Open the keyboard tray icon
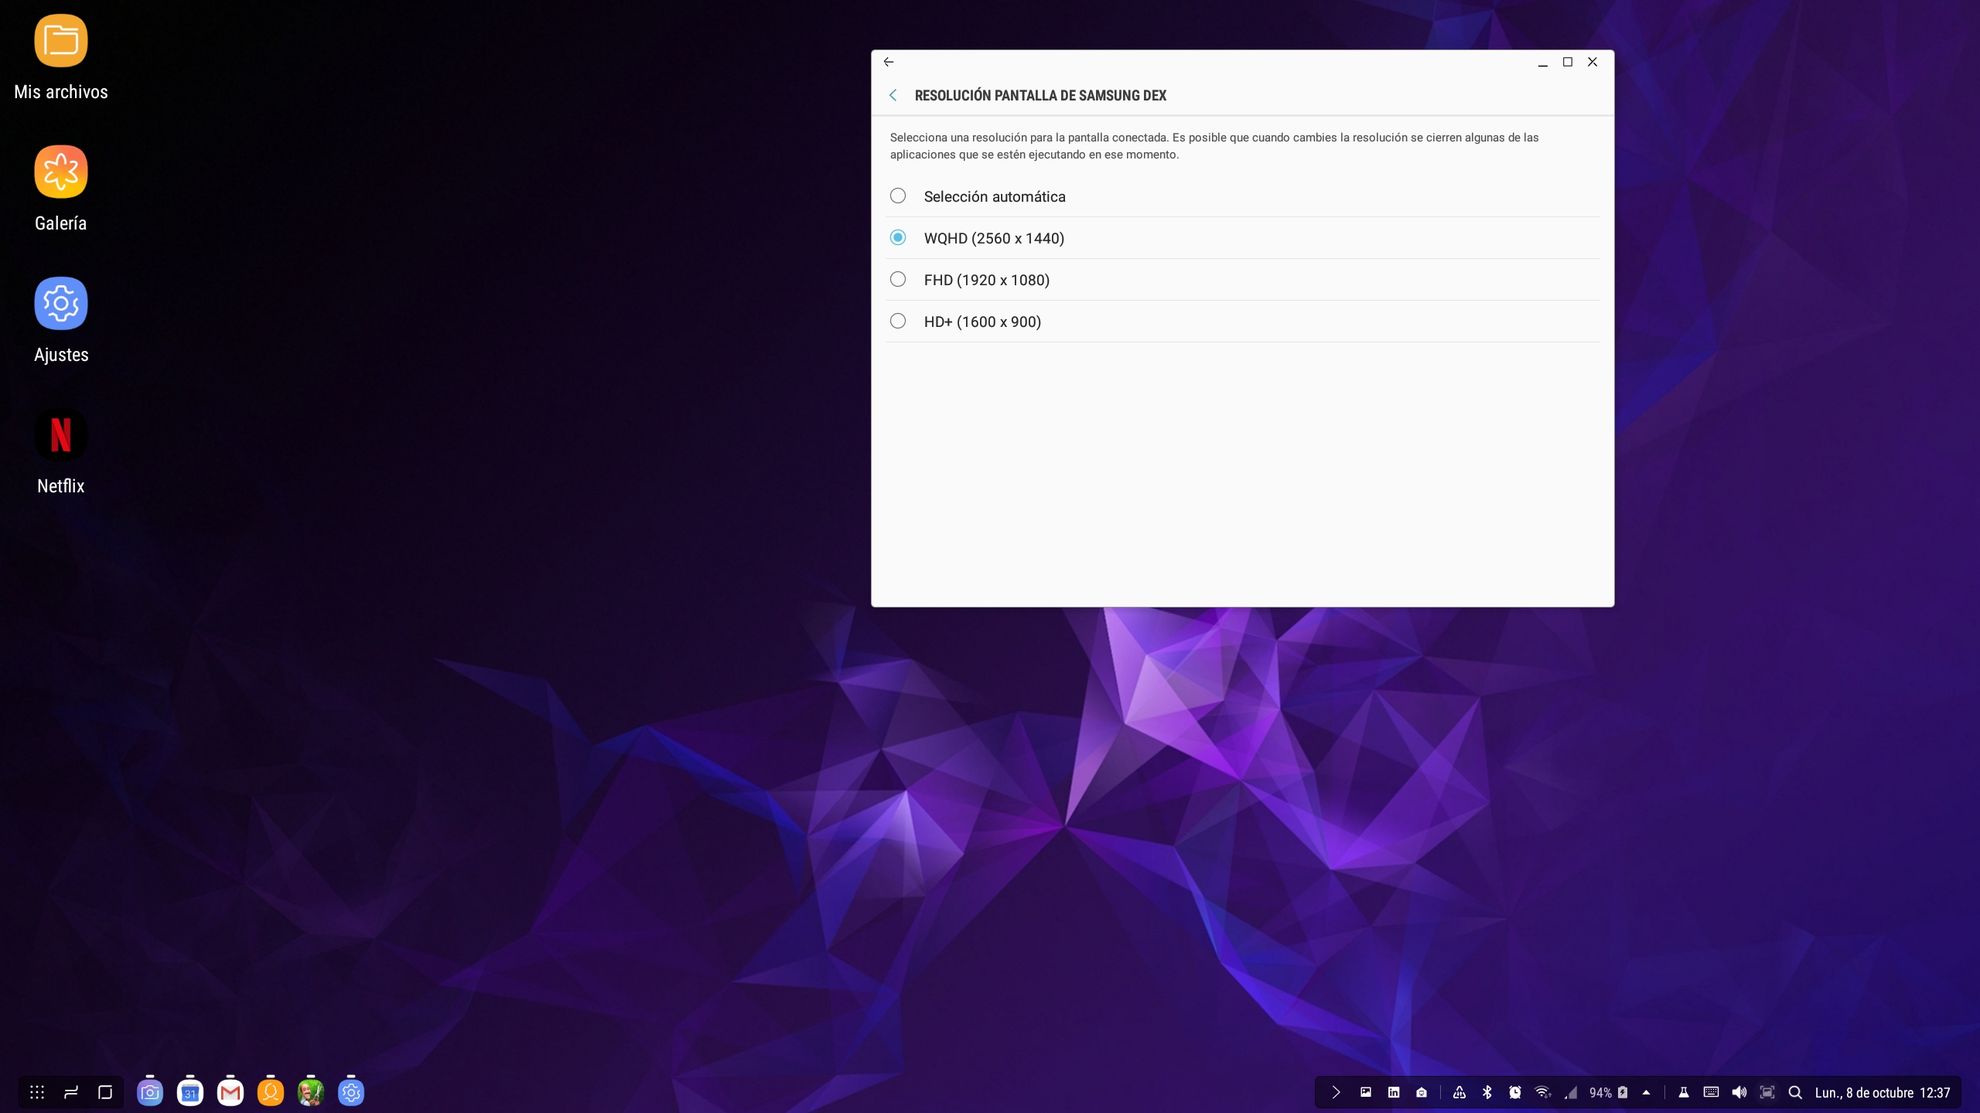 point(1711,1093)
